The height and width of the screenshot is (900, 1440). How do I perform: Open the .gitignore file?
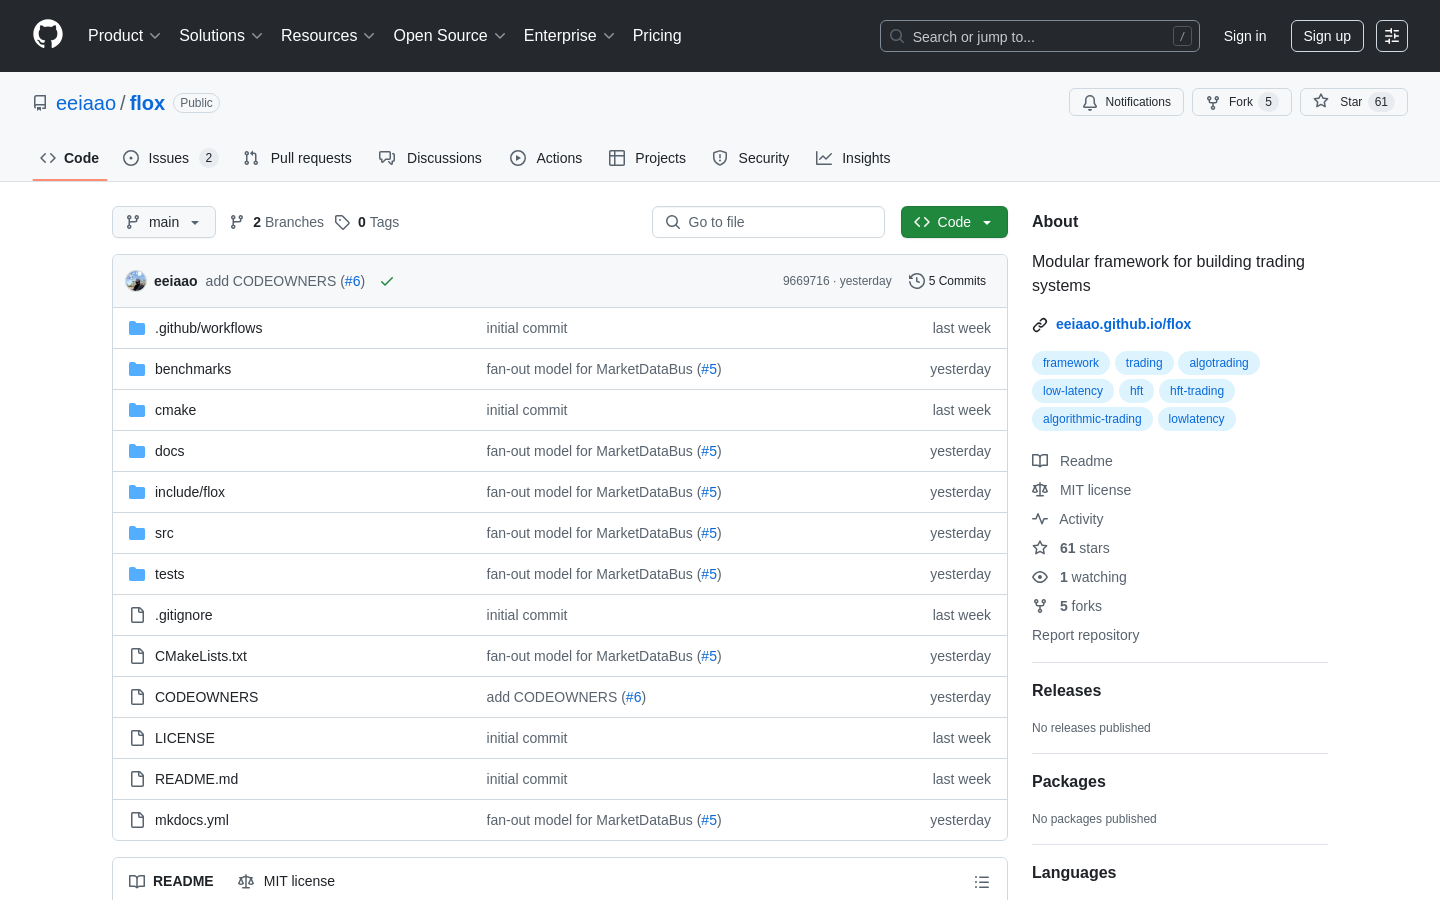[183, 615]
